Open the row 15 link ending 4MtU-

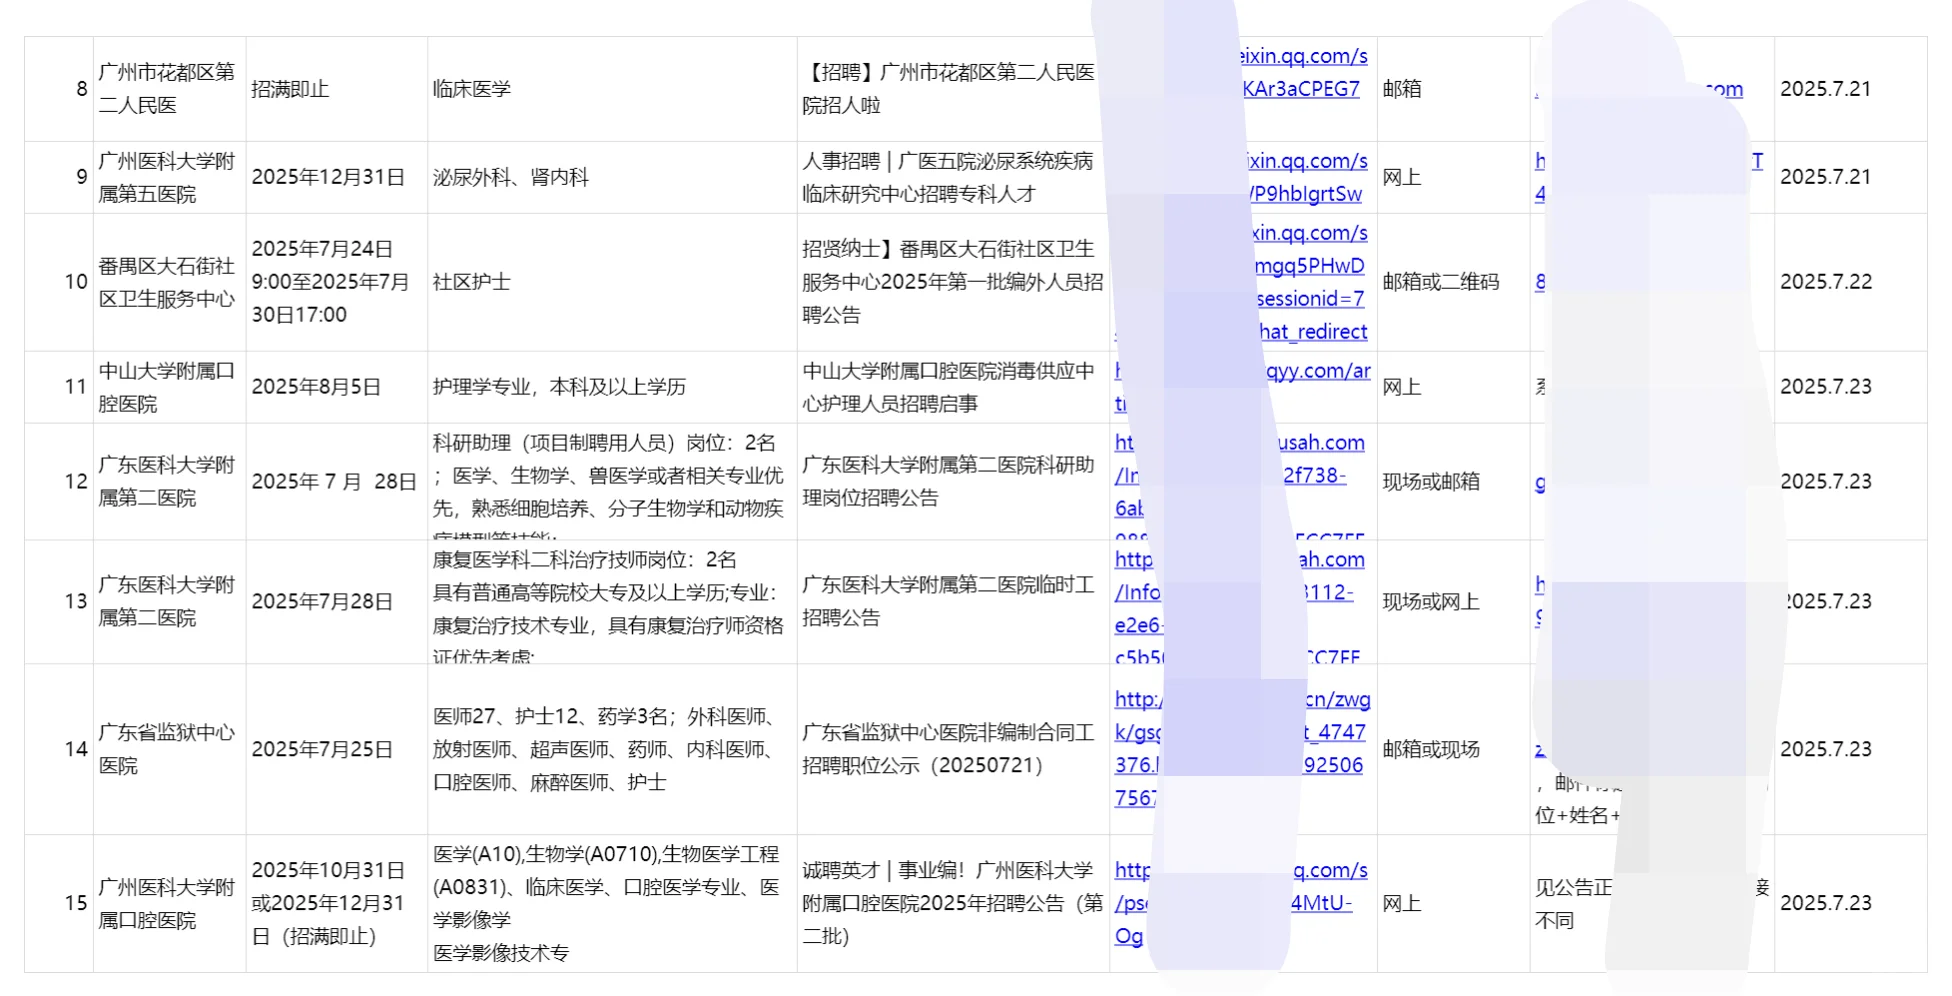[x=1321, y=903]
